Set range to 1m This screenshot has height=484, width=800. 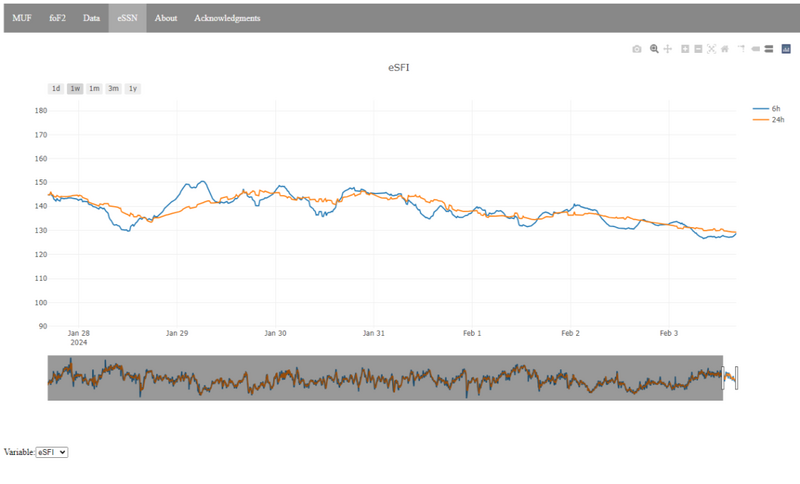[94, 89]
